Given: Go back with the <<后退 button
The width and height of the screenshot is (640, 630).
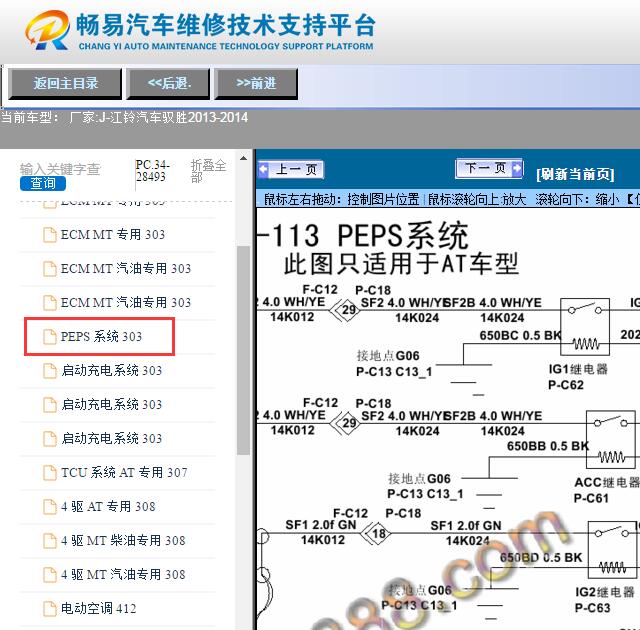Looking at the screenshot, I should [169, 84].
